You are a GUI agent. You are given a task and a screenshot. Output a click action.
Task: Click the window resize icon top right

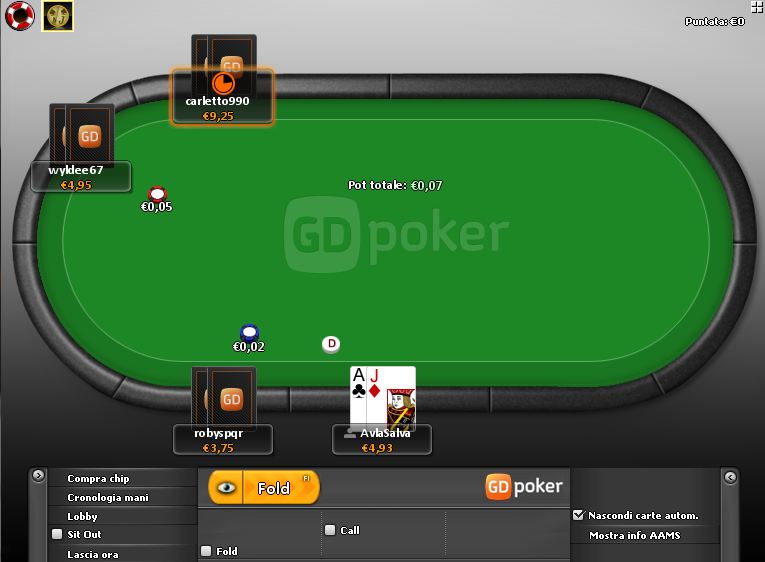757,7
